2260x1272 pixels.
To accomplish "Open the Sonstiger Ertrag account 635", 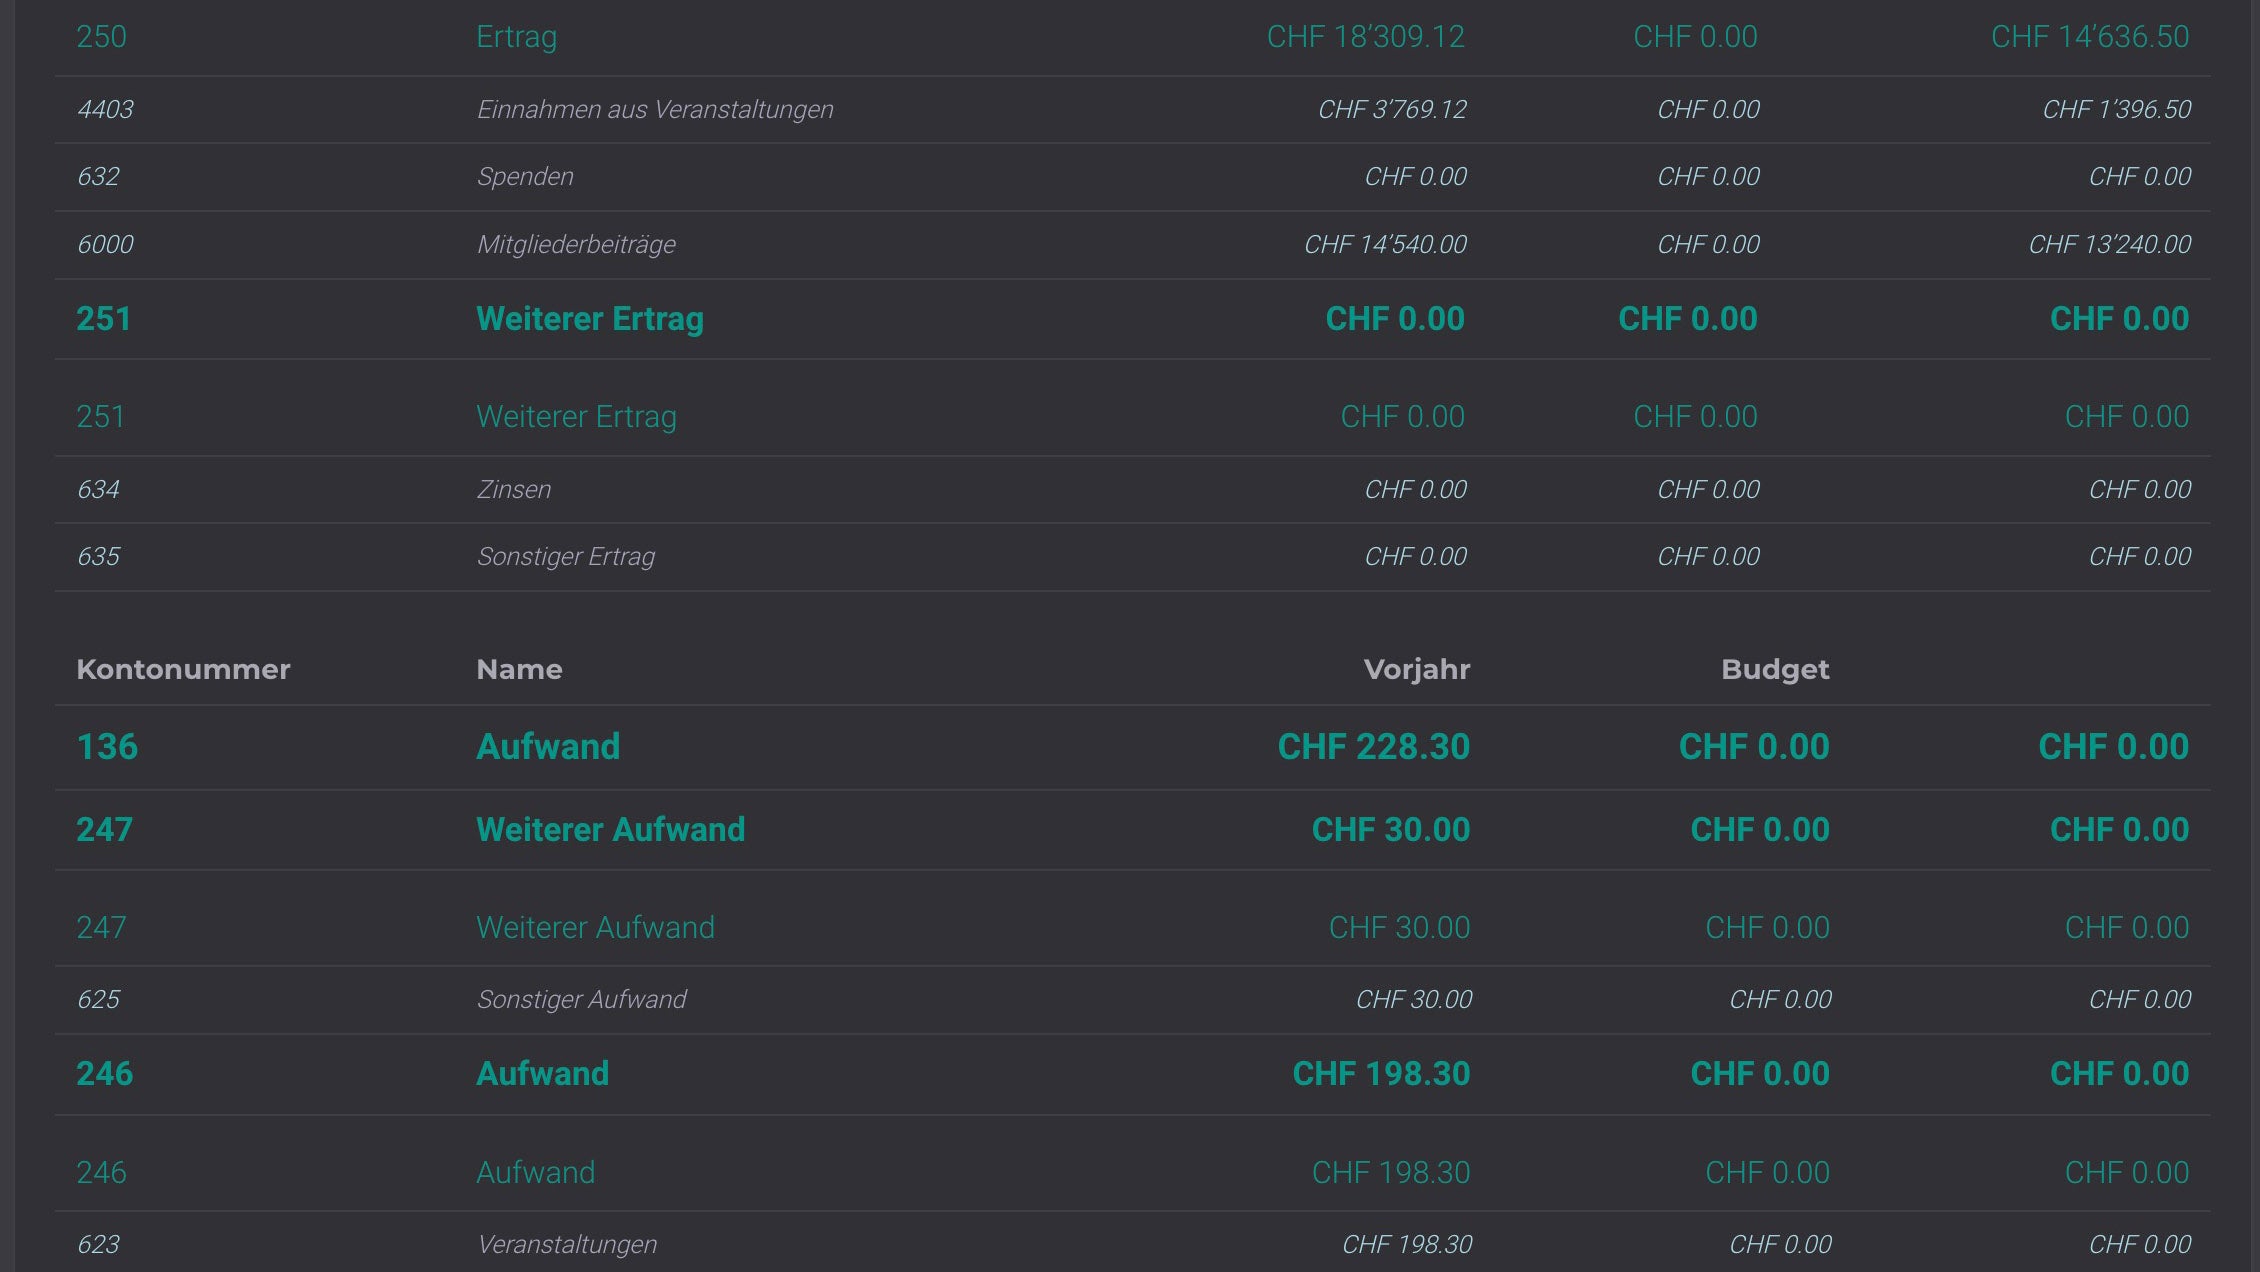I will 565,557.
